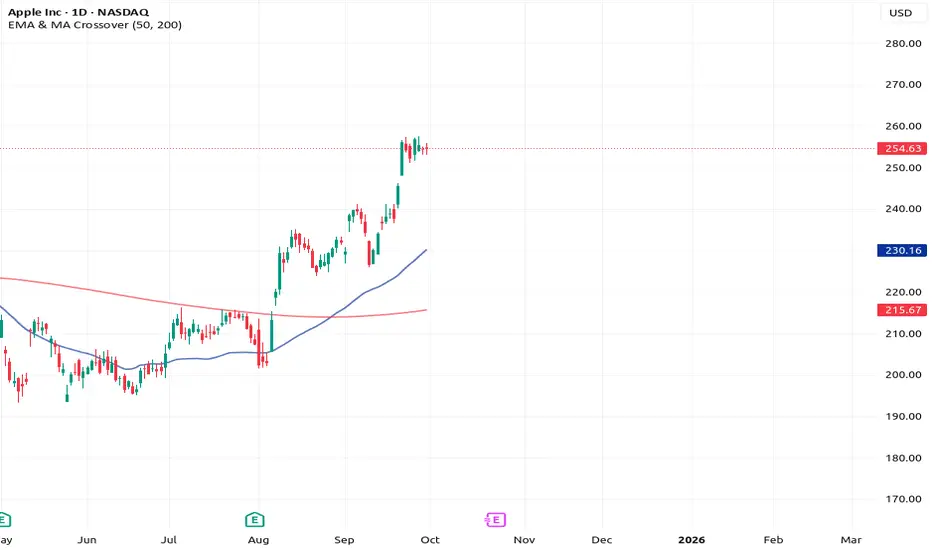The height and width of the screenshot is (550, 932).
Task: Click the upcoming magenta earnings marker
Action: [x=493, y=518]
